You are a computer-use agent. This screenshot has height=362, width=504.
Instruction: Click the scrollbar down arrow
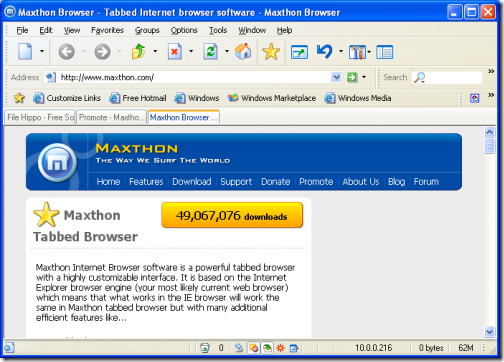click(x=489, y=332)
